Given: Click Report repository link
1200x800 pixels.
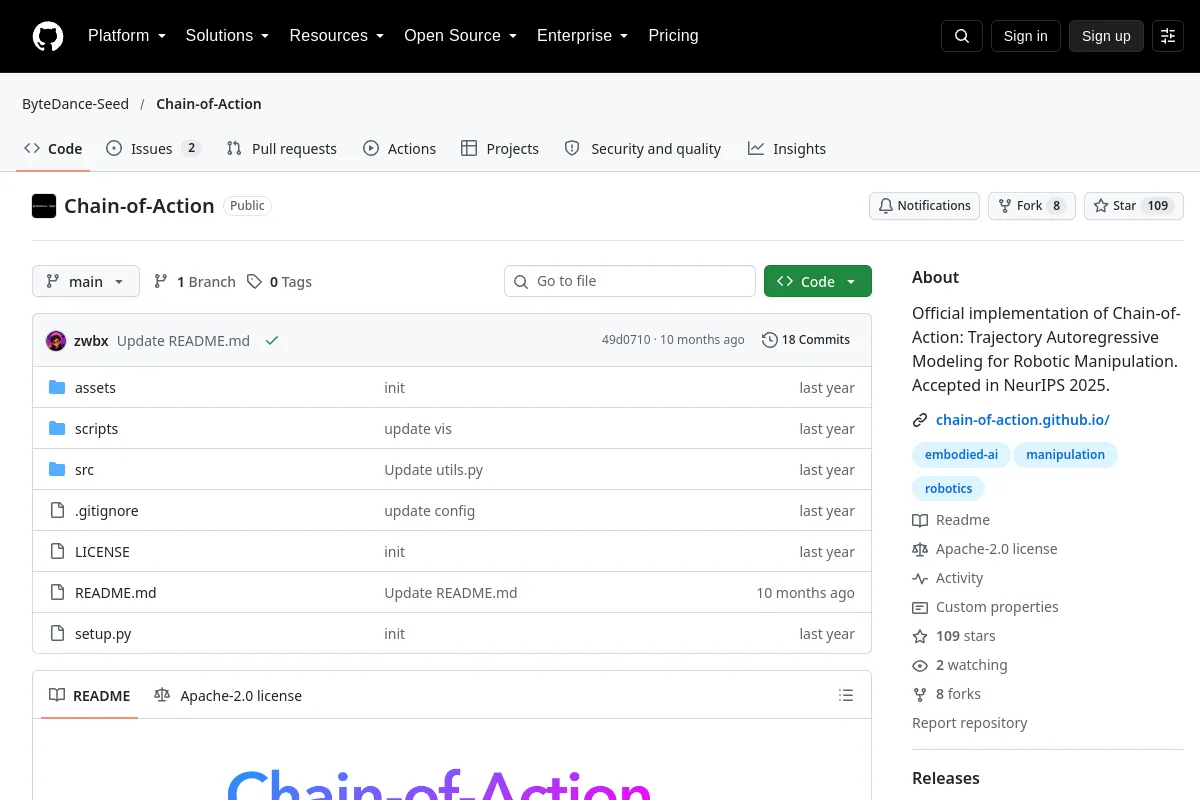Looking at the screenshot, I should pyautogui.click(x=970, y=723).
